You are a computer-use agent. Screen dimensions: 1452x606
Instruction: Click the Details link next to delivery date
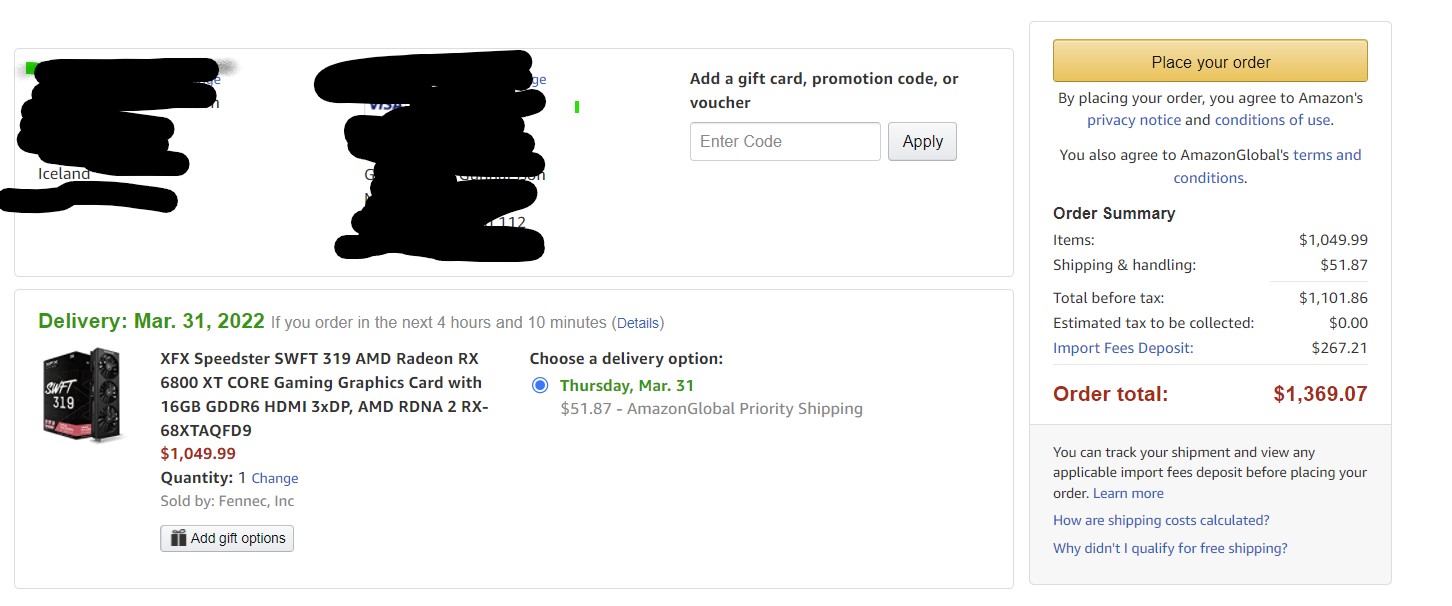click(x=638, y=323)
